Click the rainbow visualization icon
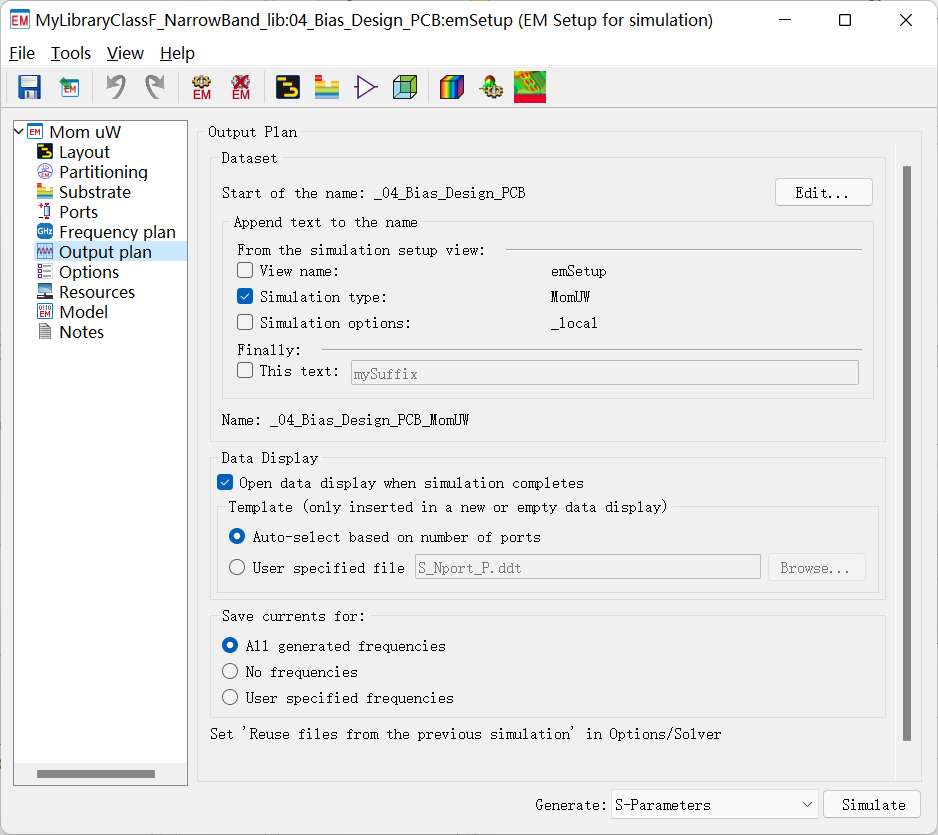The height and width of the screenshot is (835, 938). coord(452,87)
